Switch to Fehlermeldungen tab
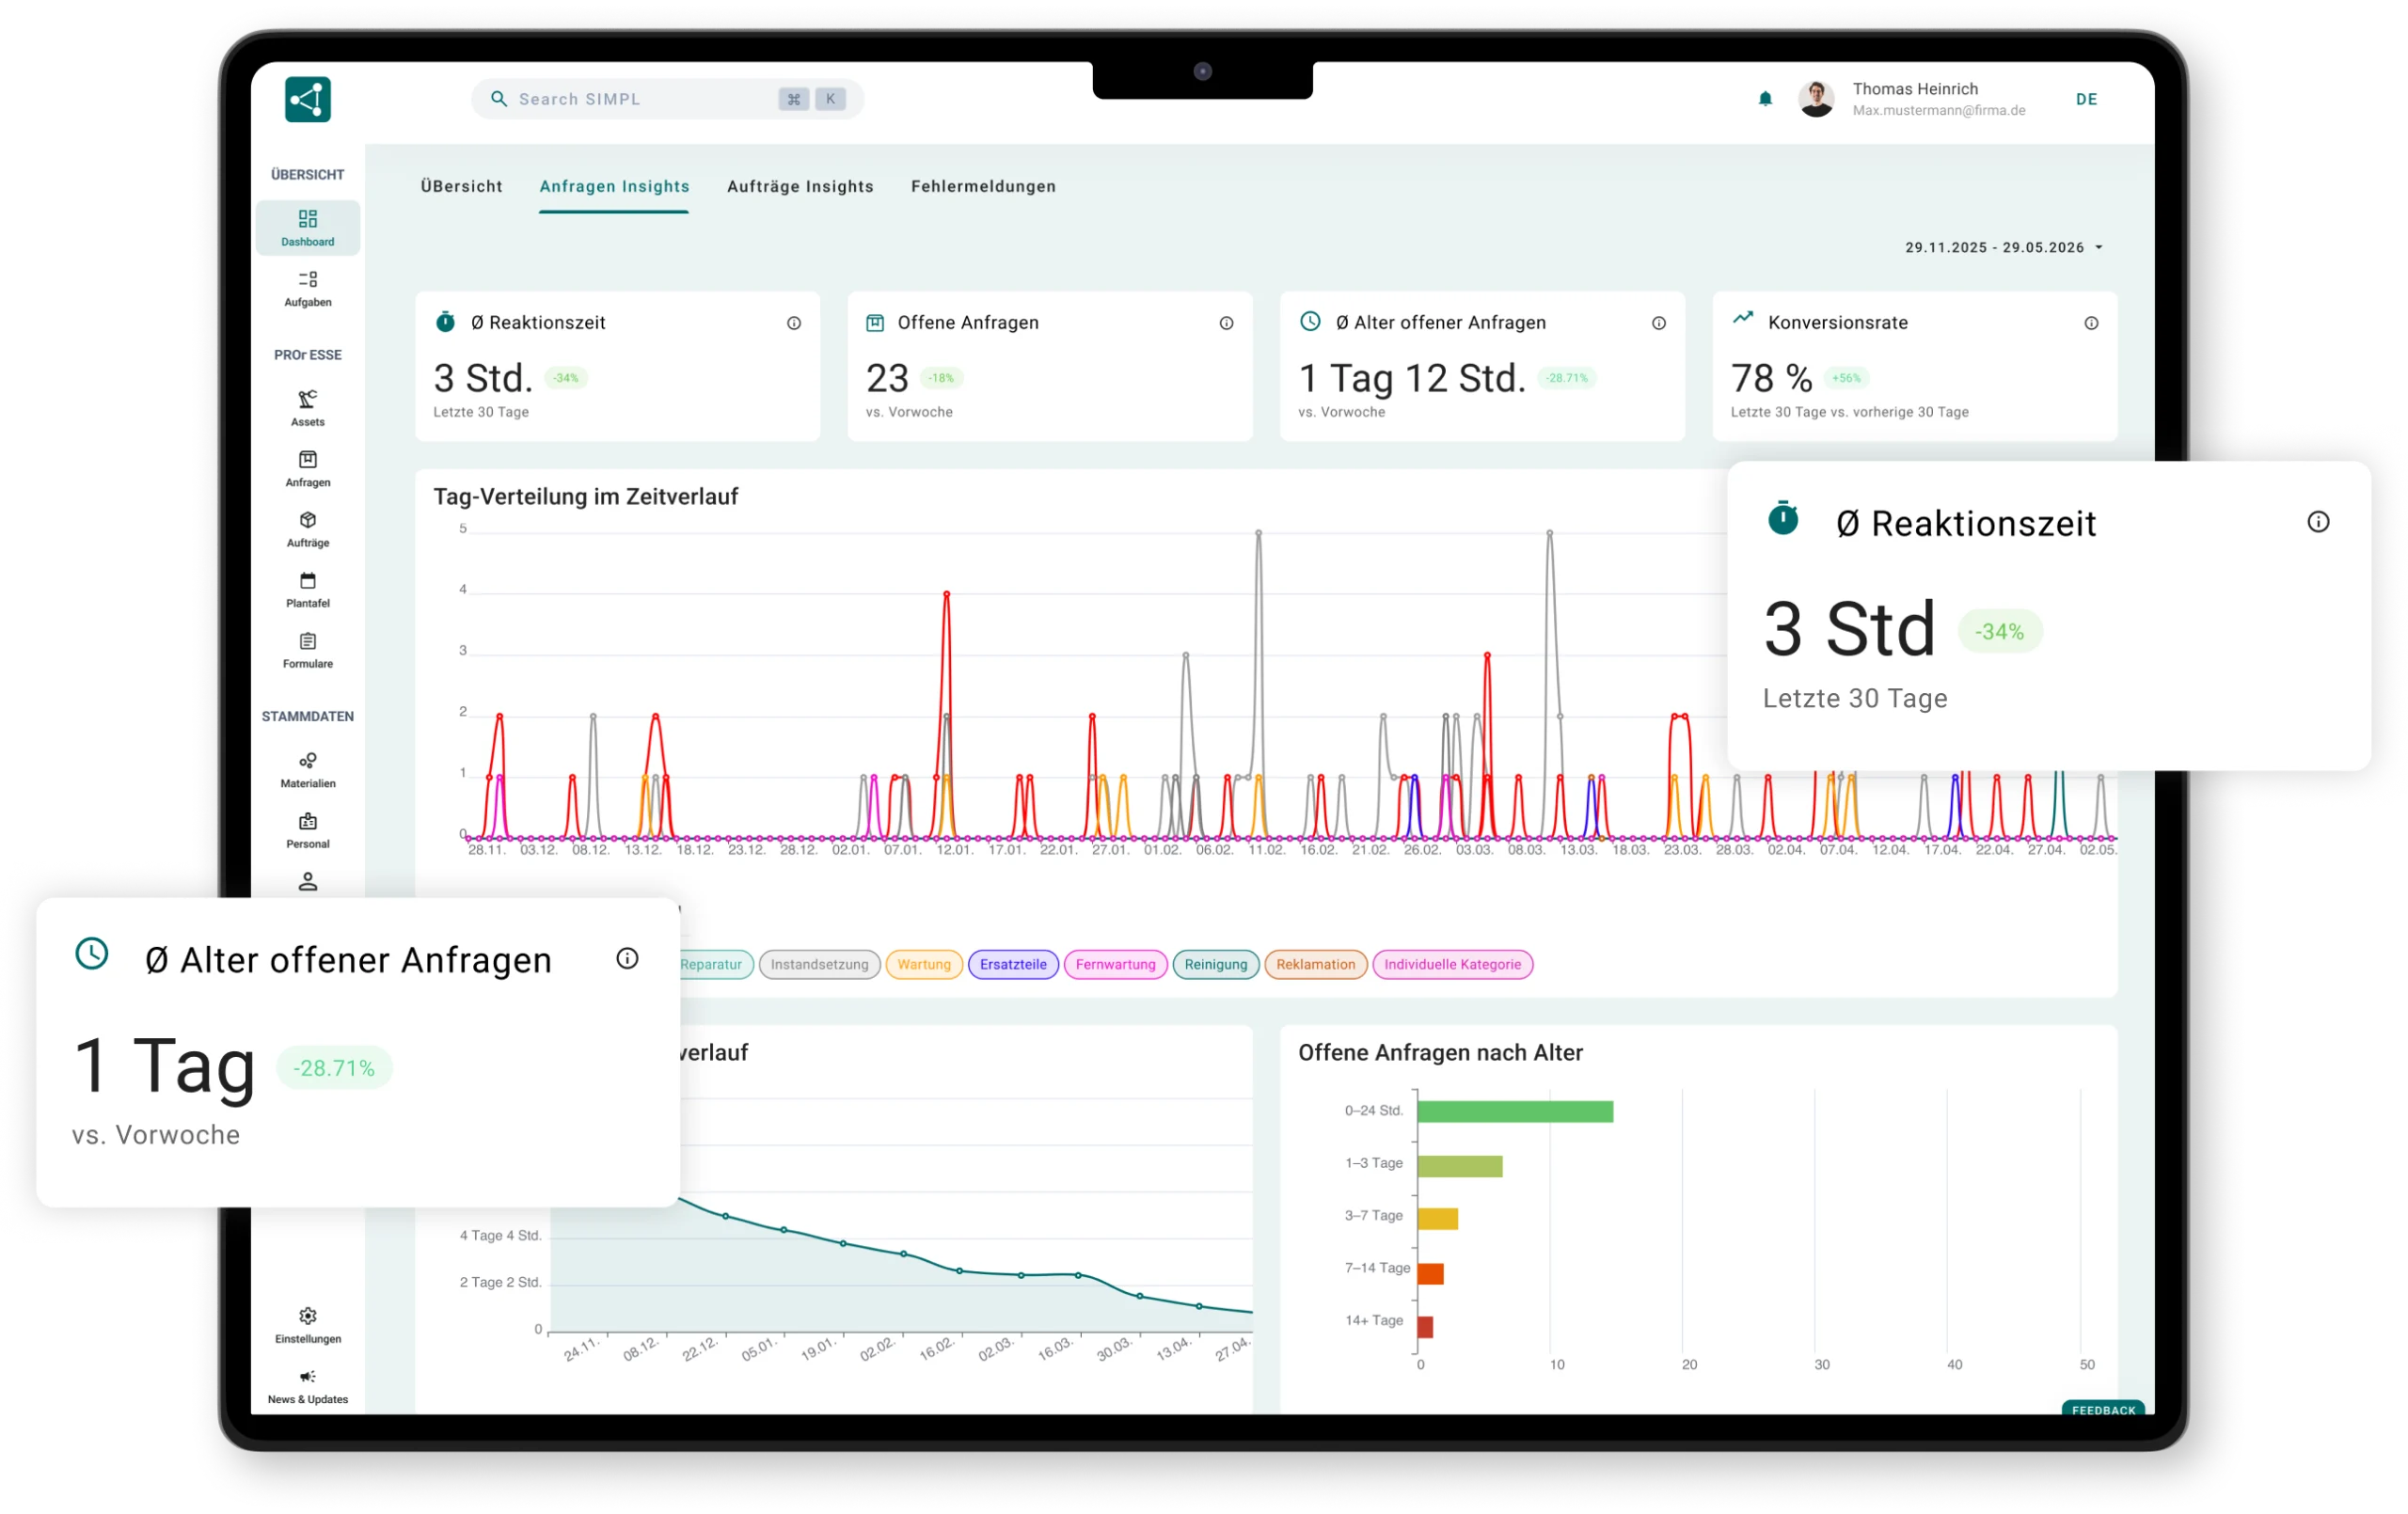The width and height of the screenshot is (2408, 1514). click(983, 186)
